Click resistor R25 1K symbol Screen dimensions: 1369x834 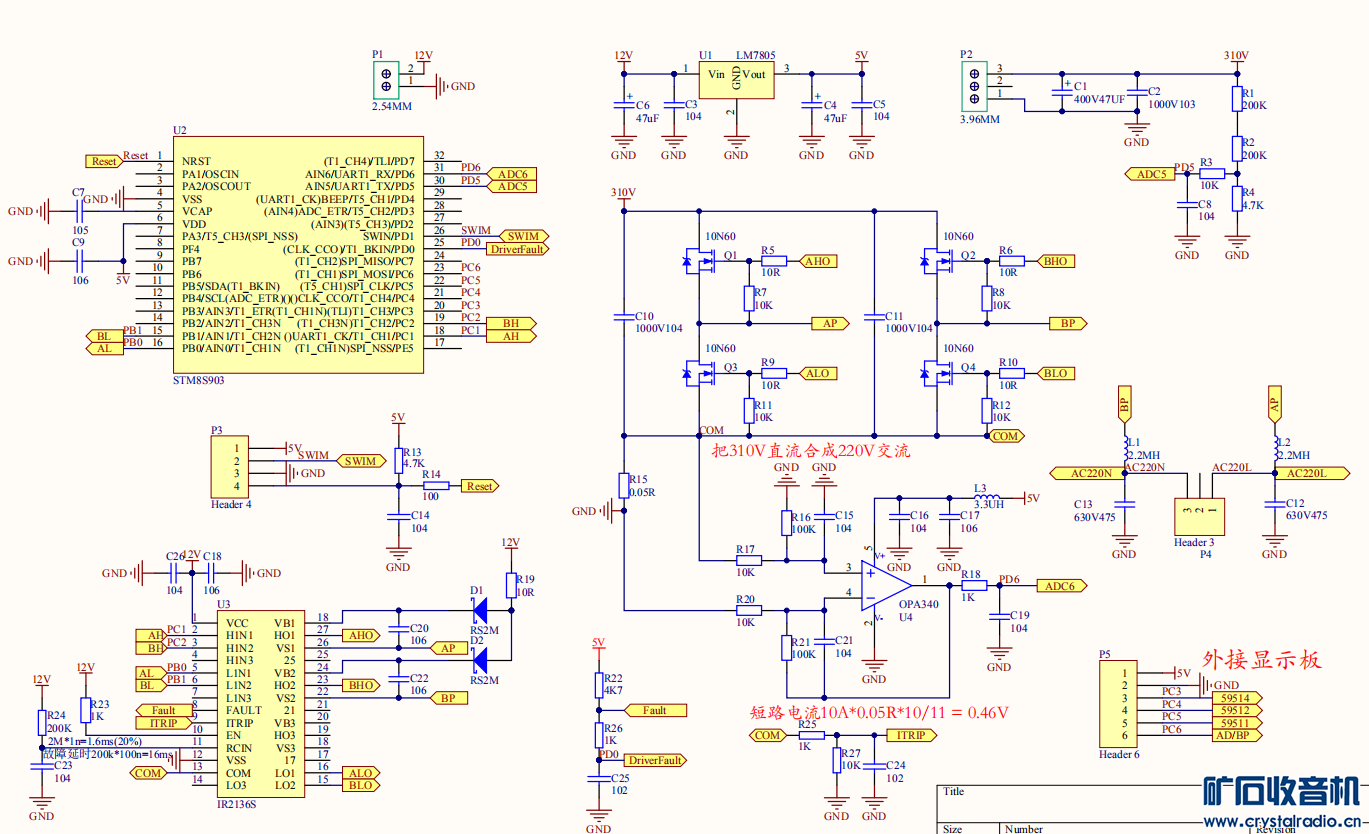click(811, 735)
